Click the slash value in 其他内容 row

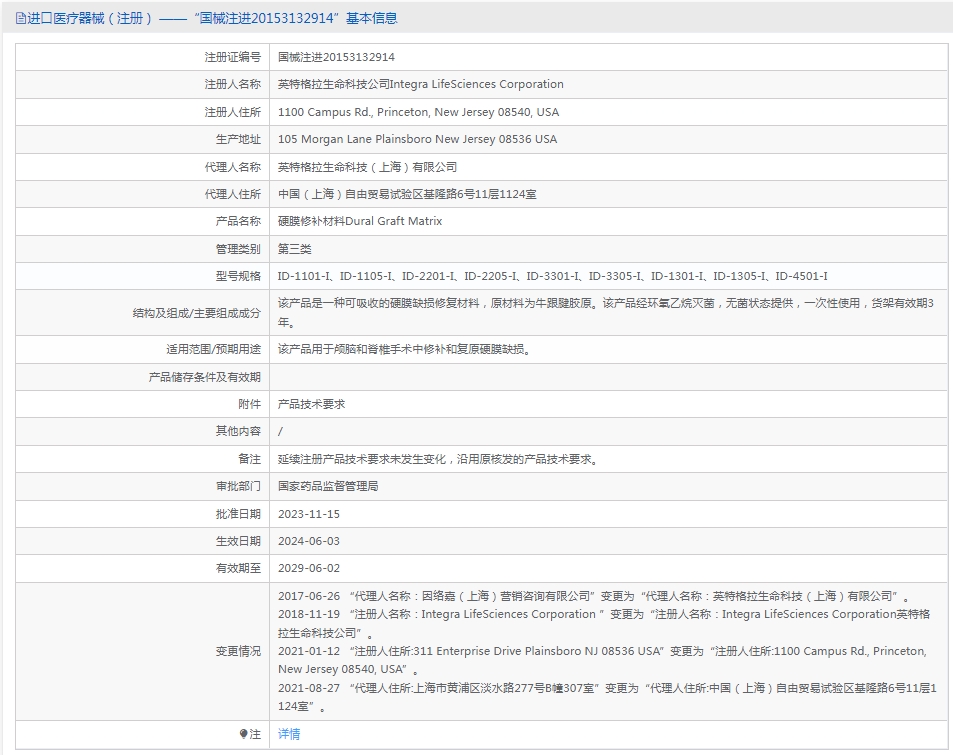(x=280, y=432)
